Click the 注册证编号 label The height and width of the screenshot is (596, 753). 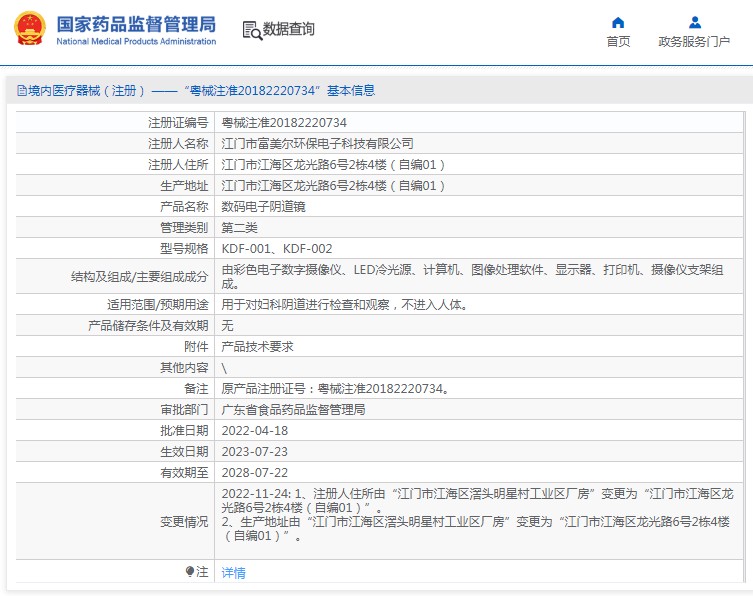[x=178, y=123]
